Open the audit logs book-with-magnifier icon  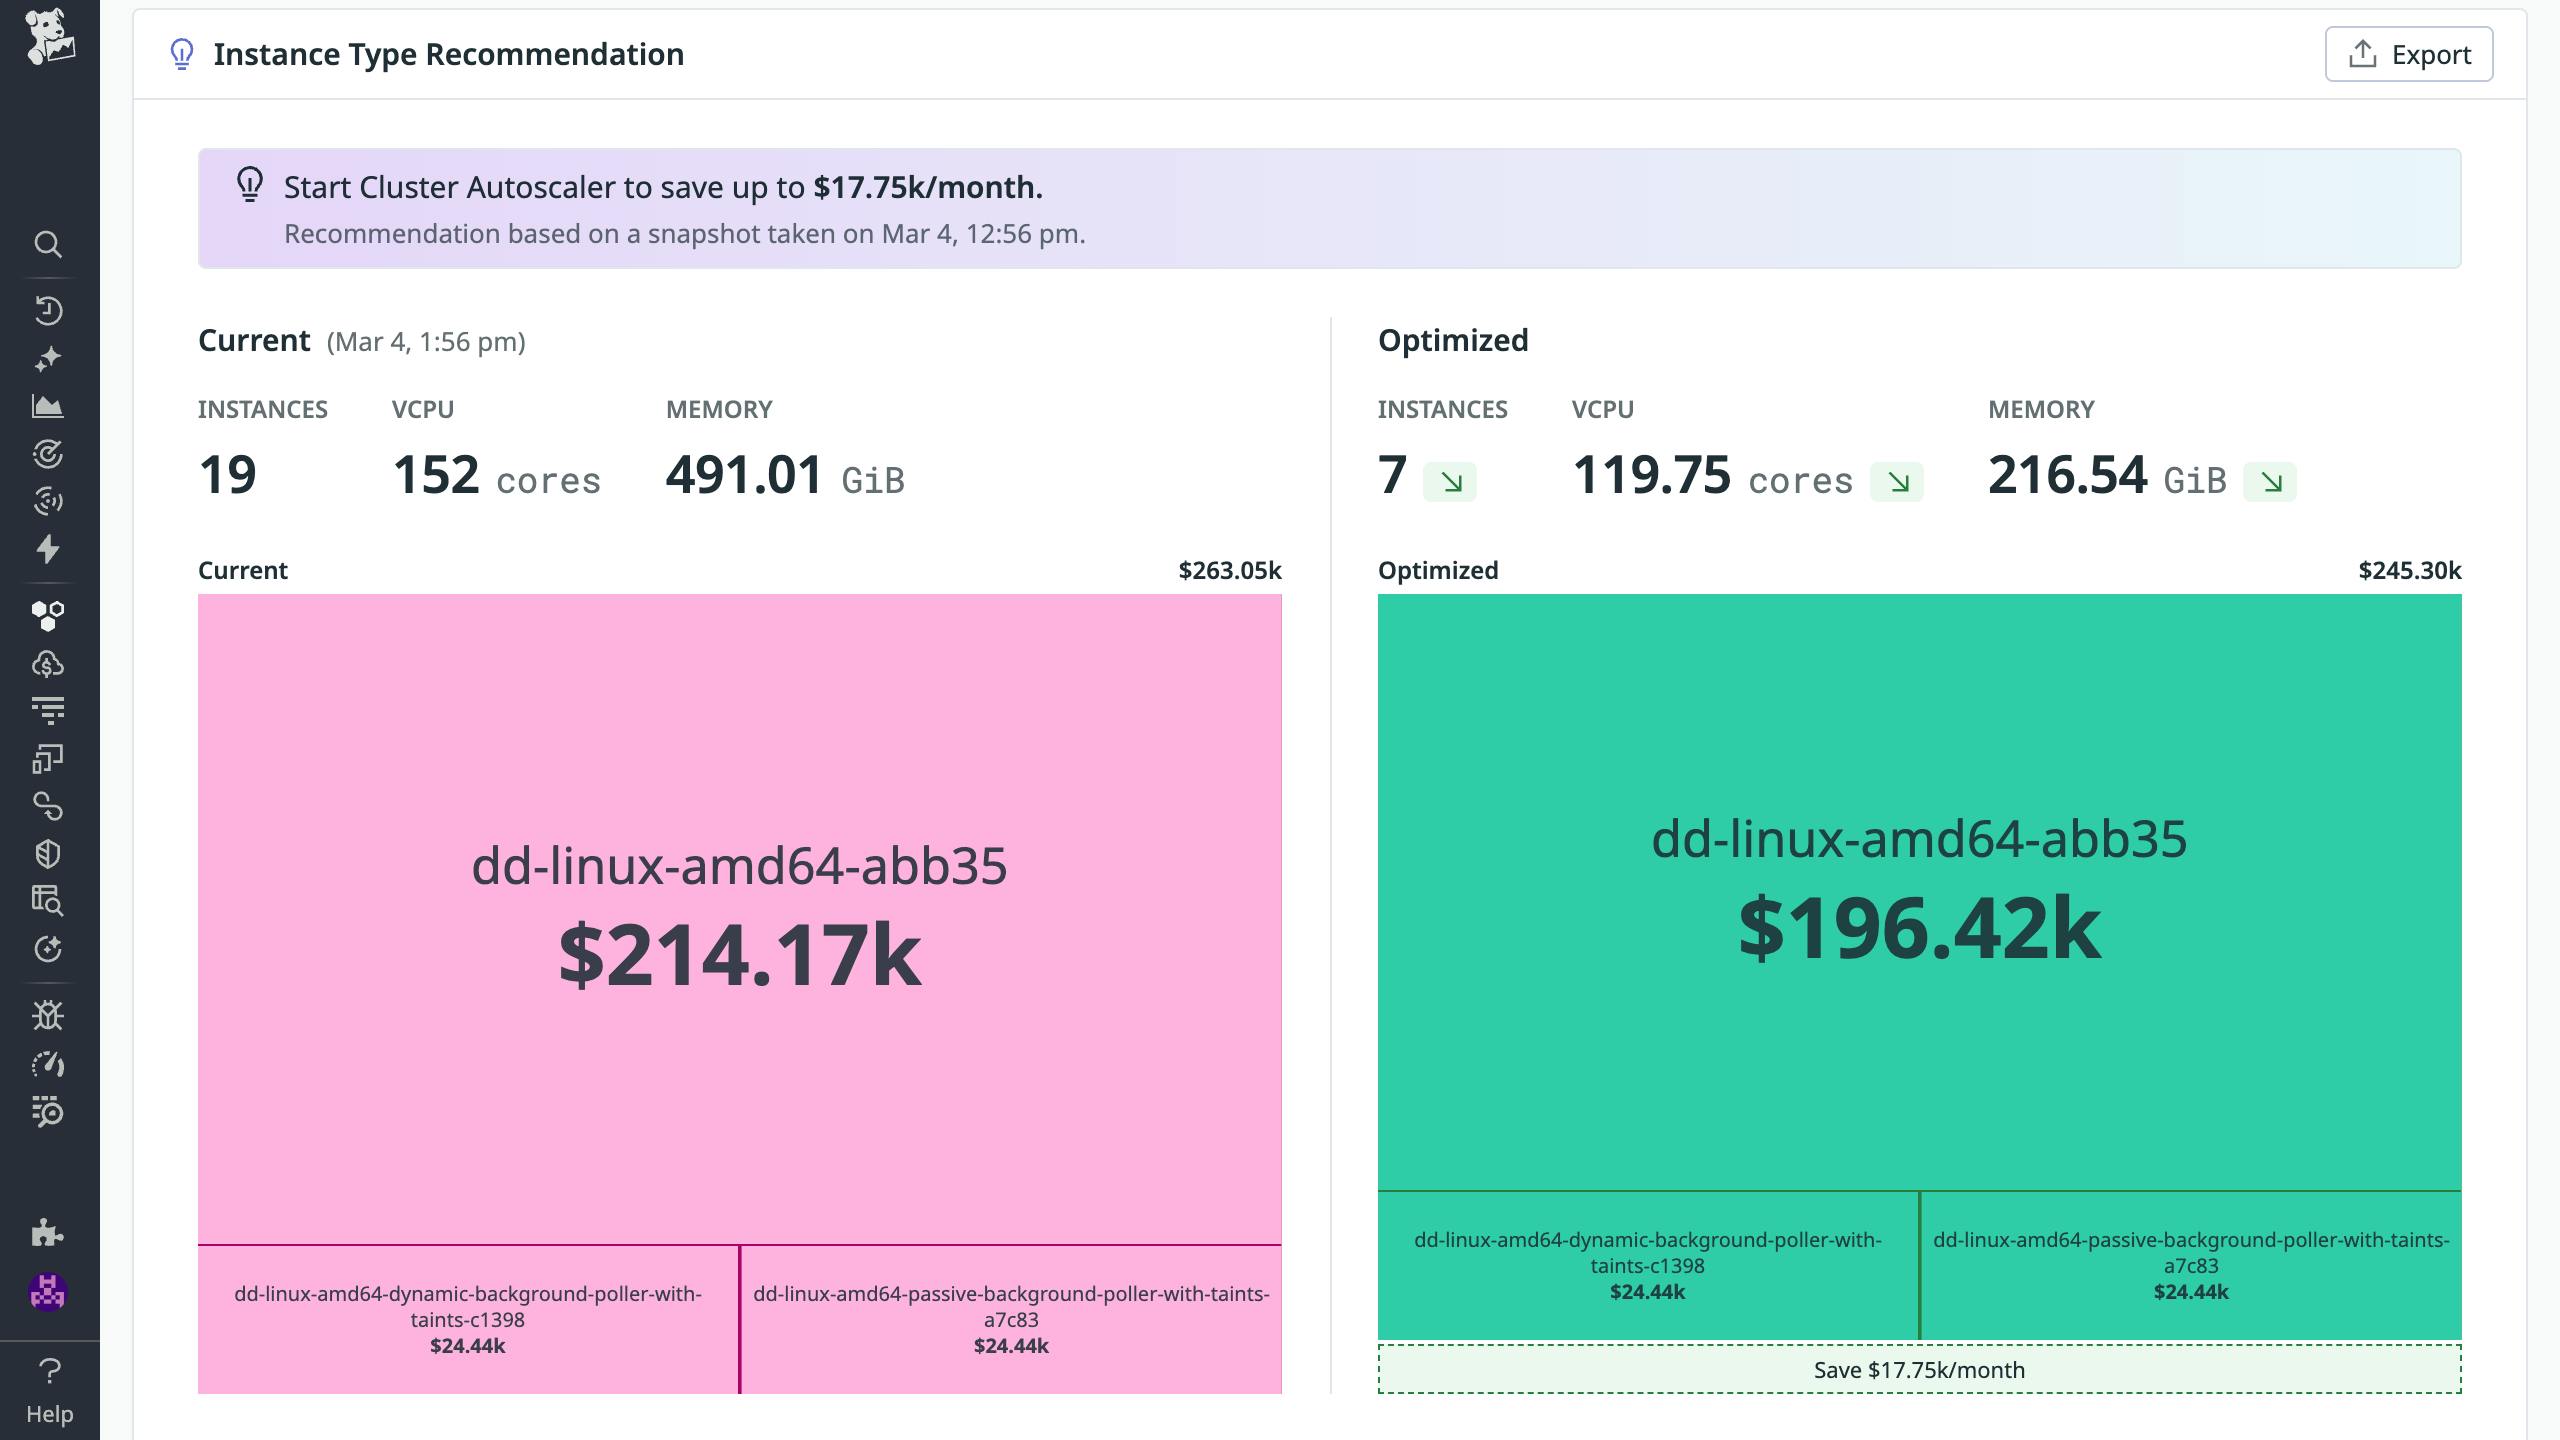pyautogui.click(x=49, y=899)
